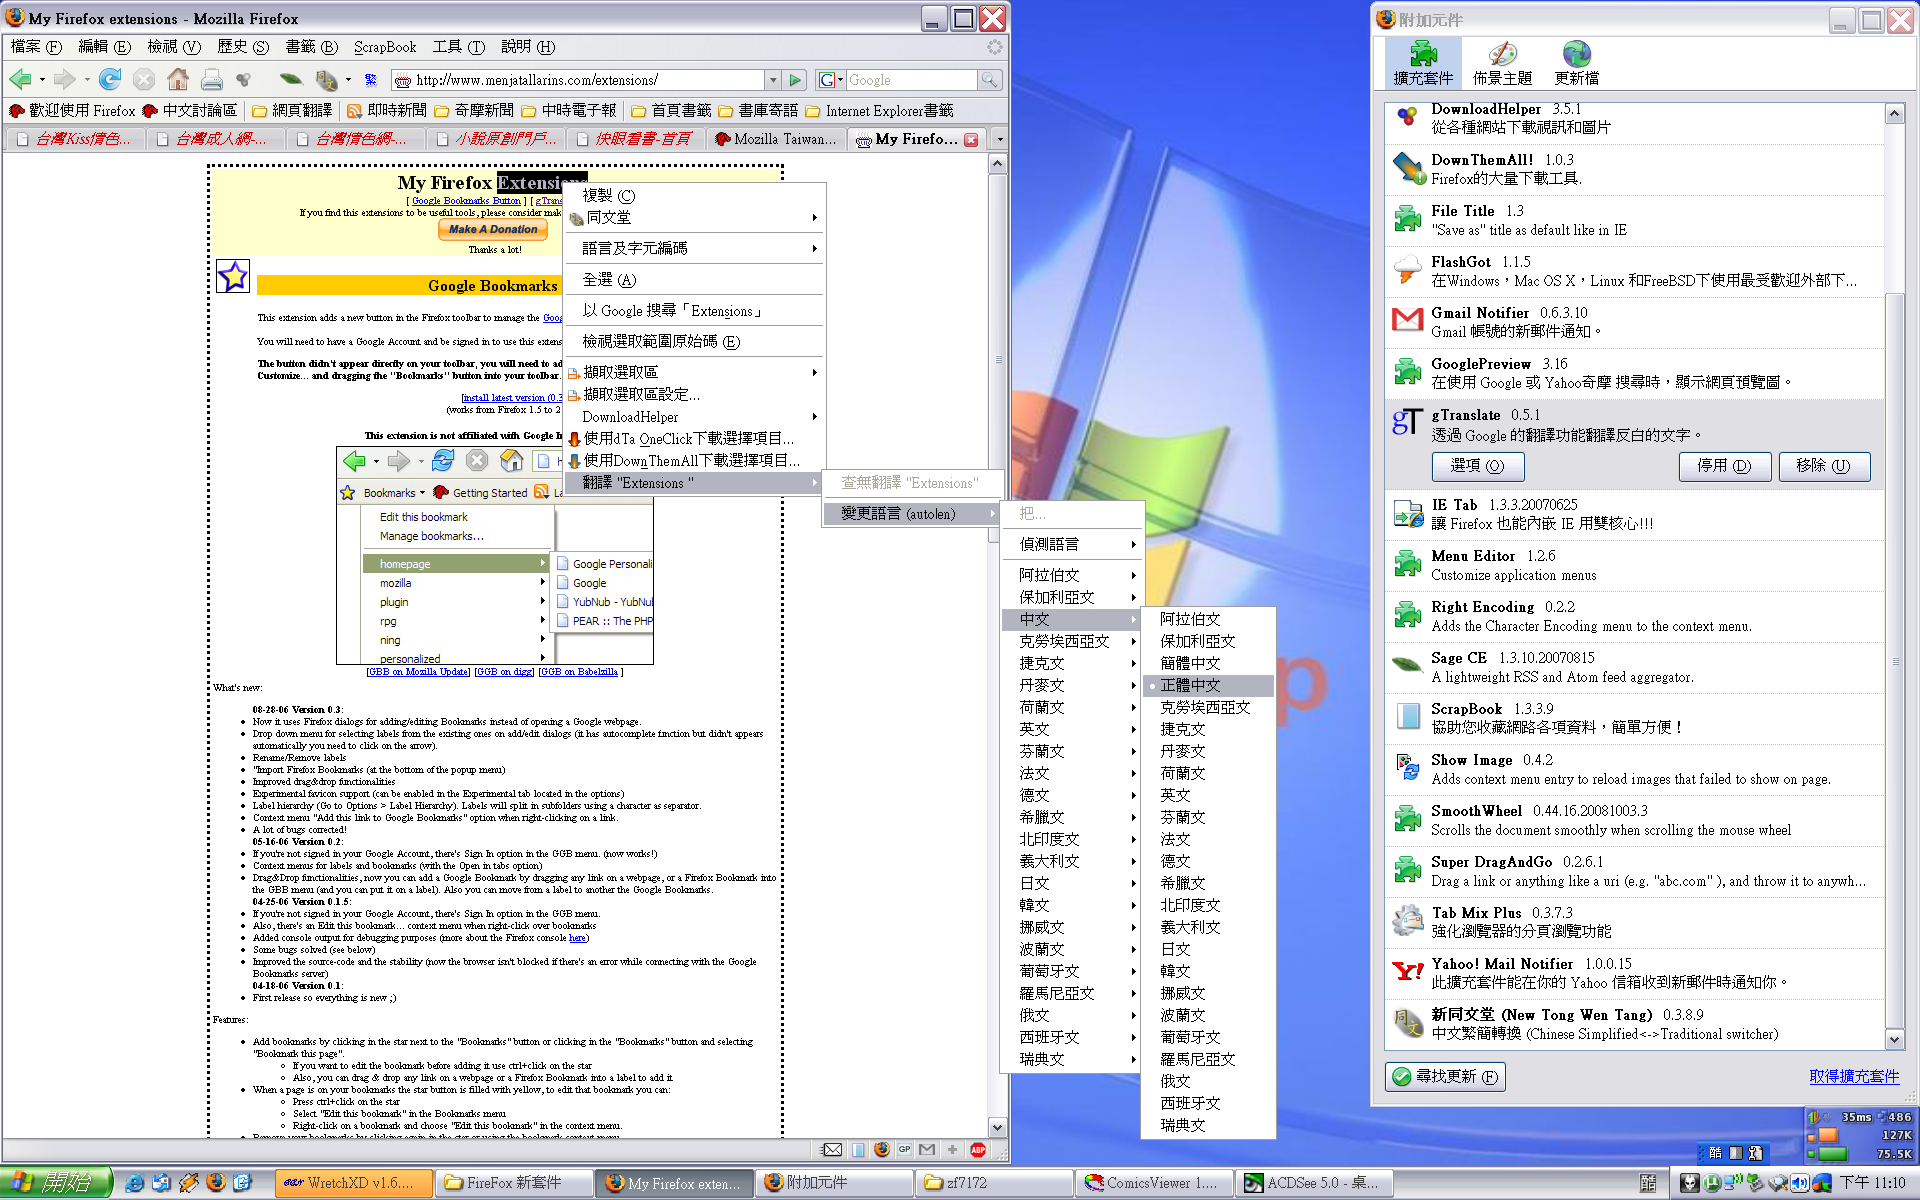Open the list-all-tabs dropdown arrow
Viewport: 1920px width, 1200px height.
[999, 139]
